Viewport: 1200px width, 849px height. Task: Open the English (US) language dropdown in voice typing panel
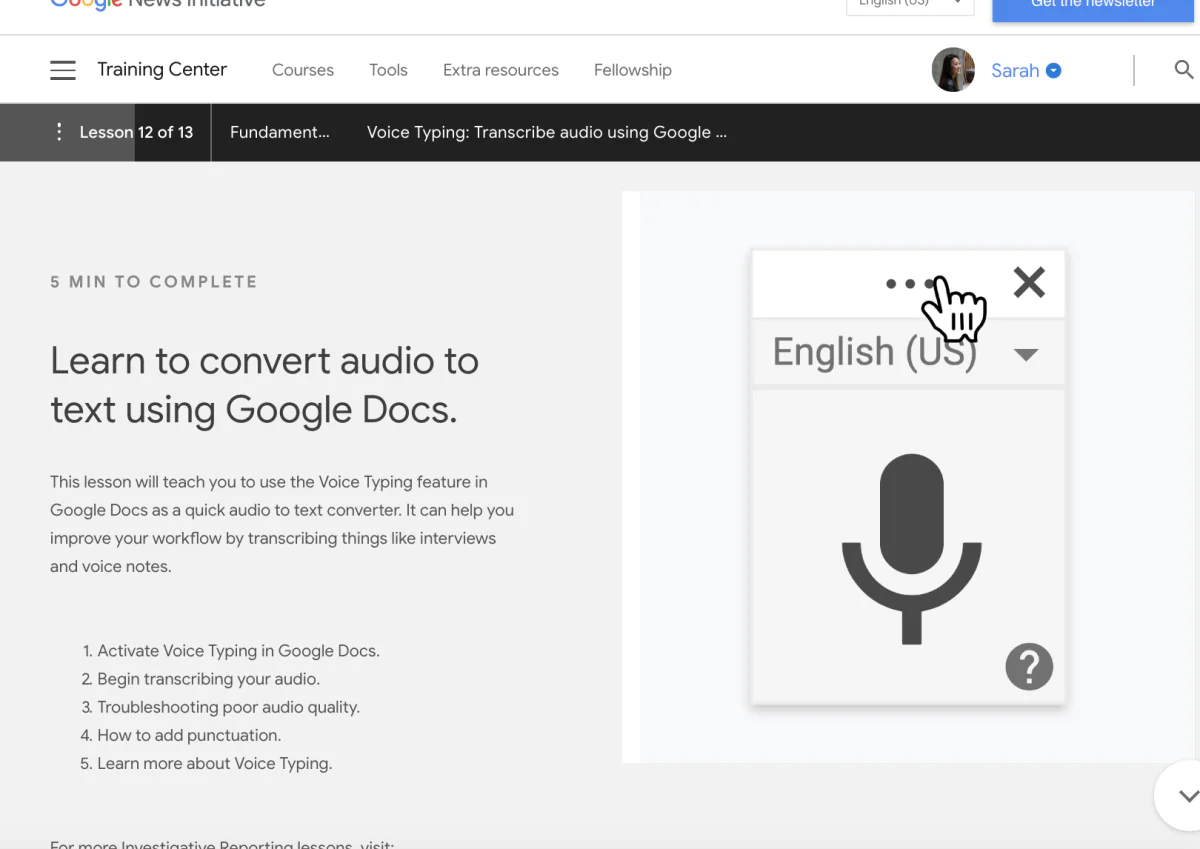click(1025, 353)
